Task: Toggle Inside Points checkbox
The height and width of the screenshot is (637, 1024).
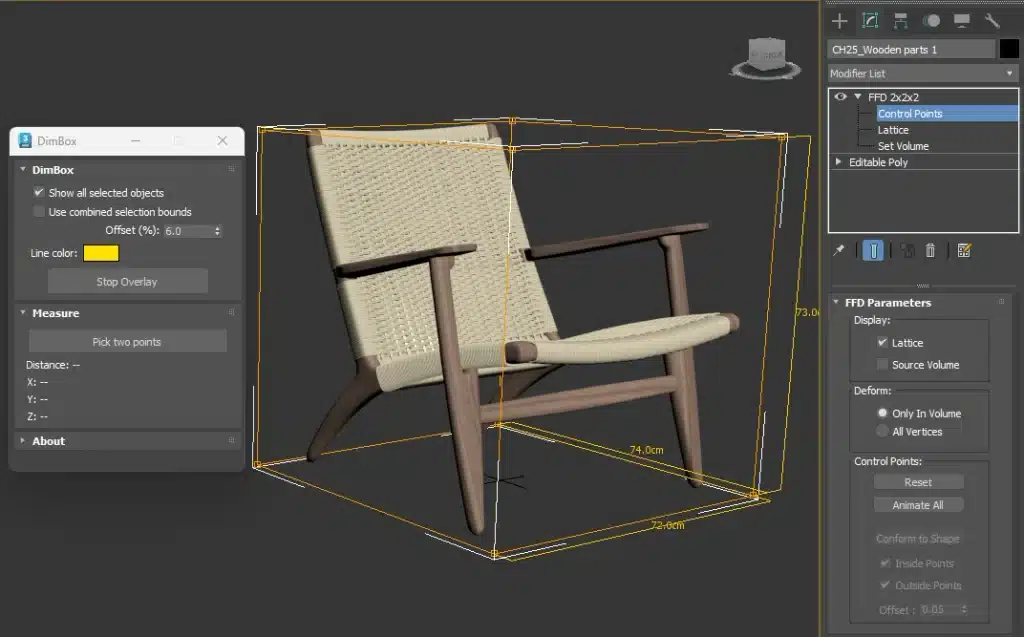Action: tap(886, 563)
